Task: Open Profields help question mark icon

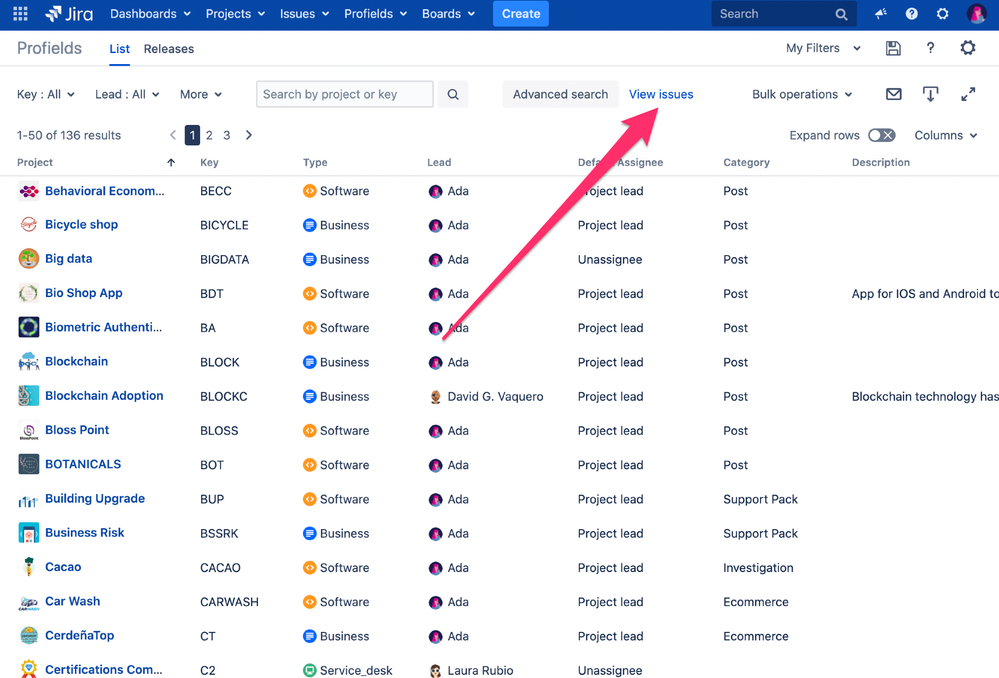Action: pos(930,48)
